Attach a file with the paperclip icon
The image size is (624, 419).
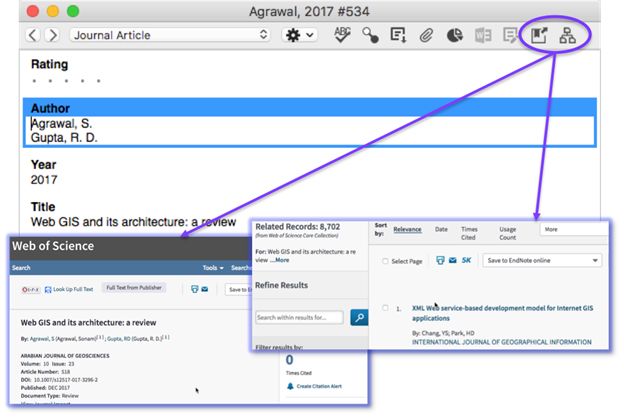[426, 35]
